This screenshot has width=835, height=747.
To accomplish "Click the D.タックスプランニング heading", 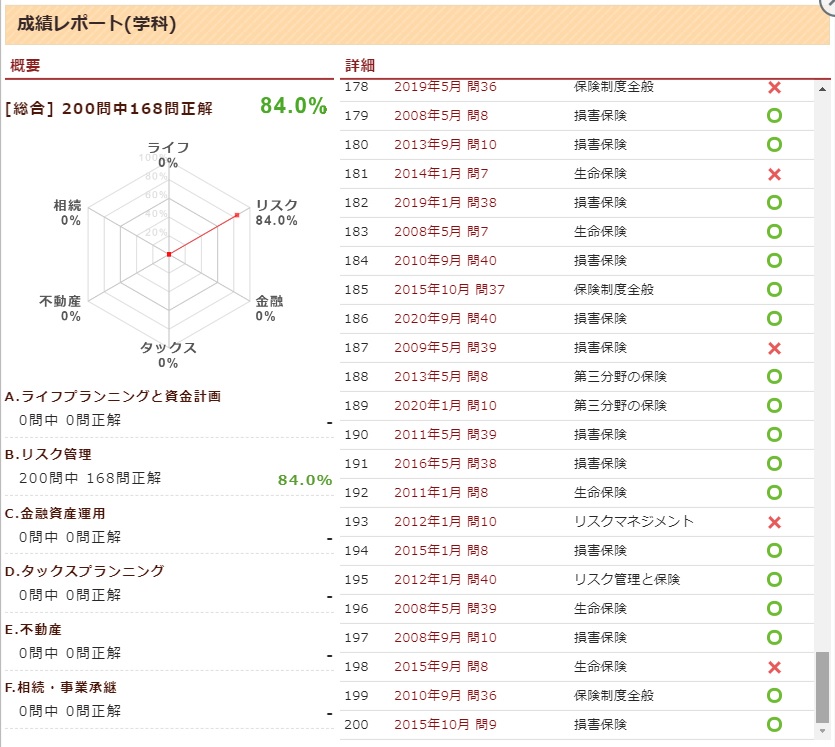I will tap(85, 571).
